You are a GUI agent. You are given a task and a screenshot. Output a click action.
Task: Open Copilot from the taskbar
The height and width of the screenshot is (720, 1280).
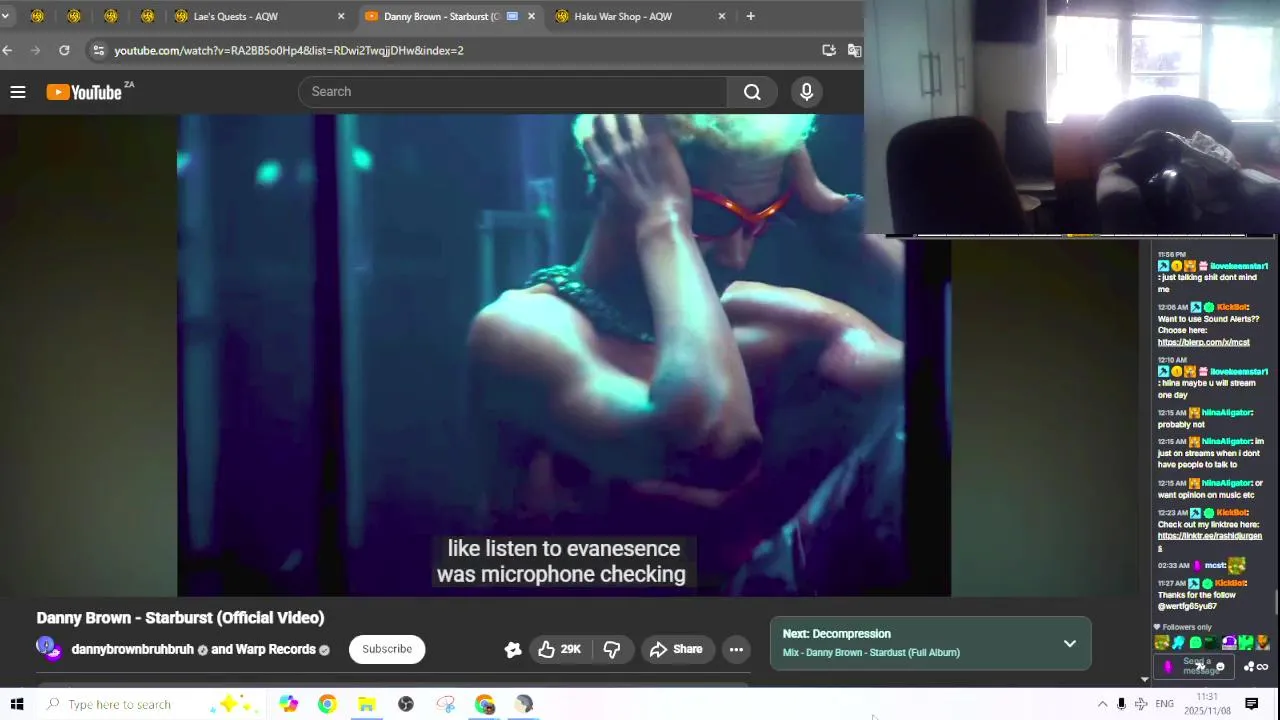click(288, 704)
